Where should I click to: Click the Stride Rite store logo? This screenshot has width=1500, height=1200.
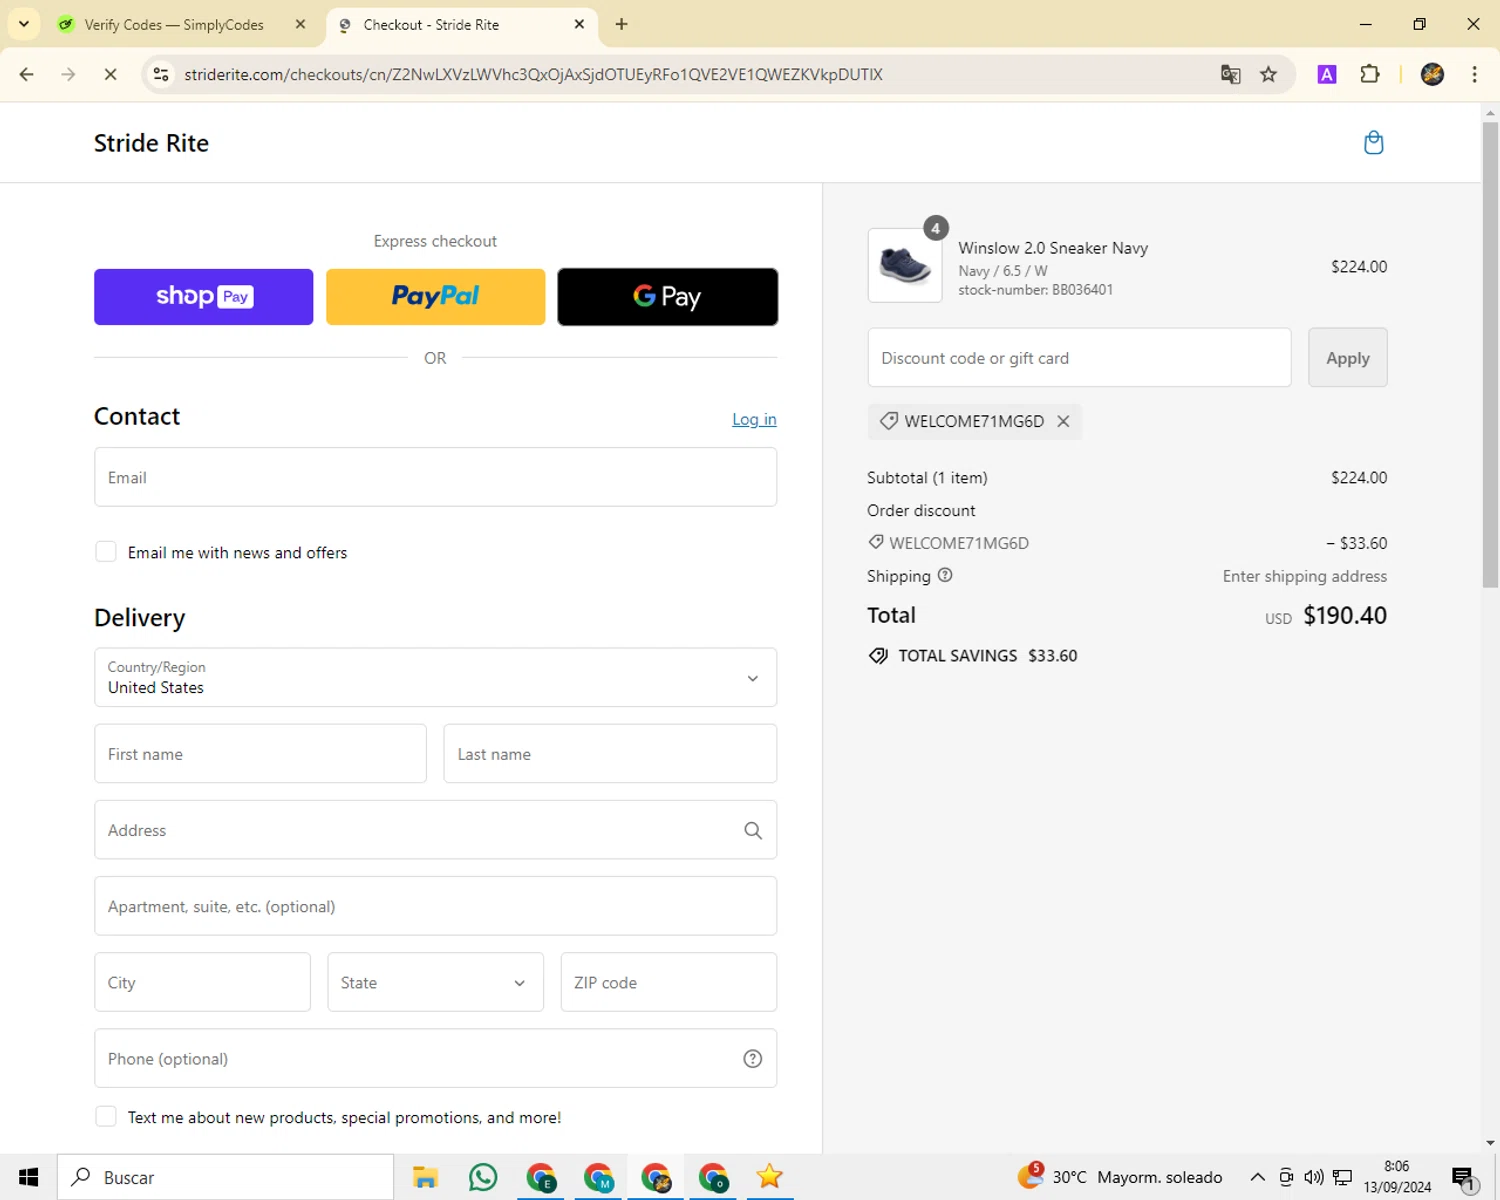pyautogui.click(x=151, y=143)
